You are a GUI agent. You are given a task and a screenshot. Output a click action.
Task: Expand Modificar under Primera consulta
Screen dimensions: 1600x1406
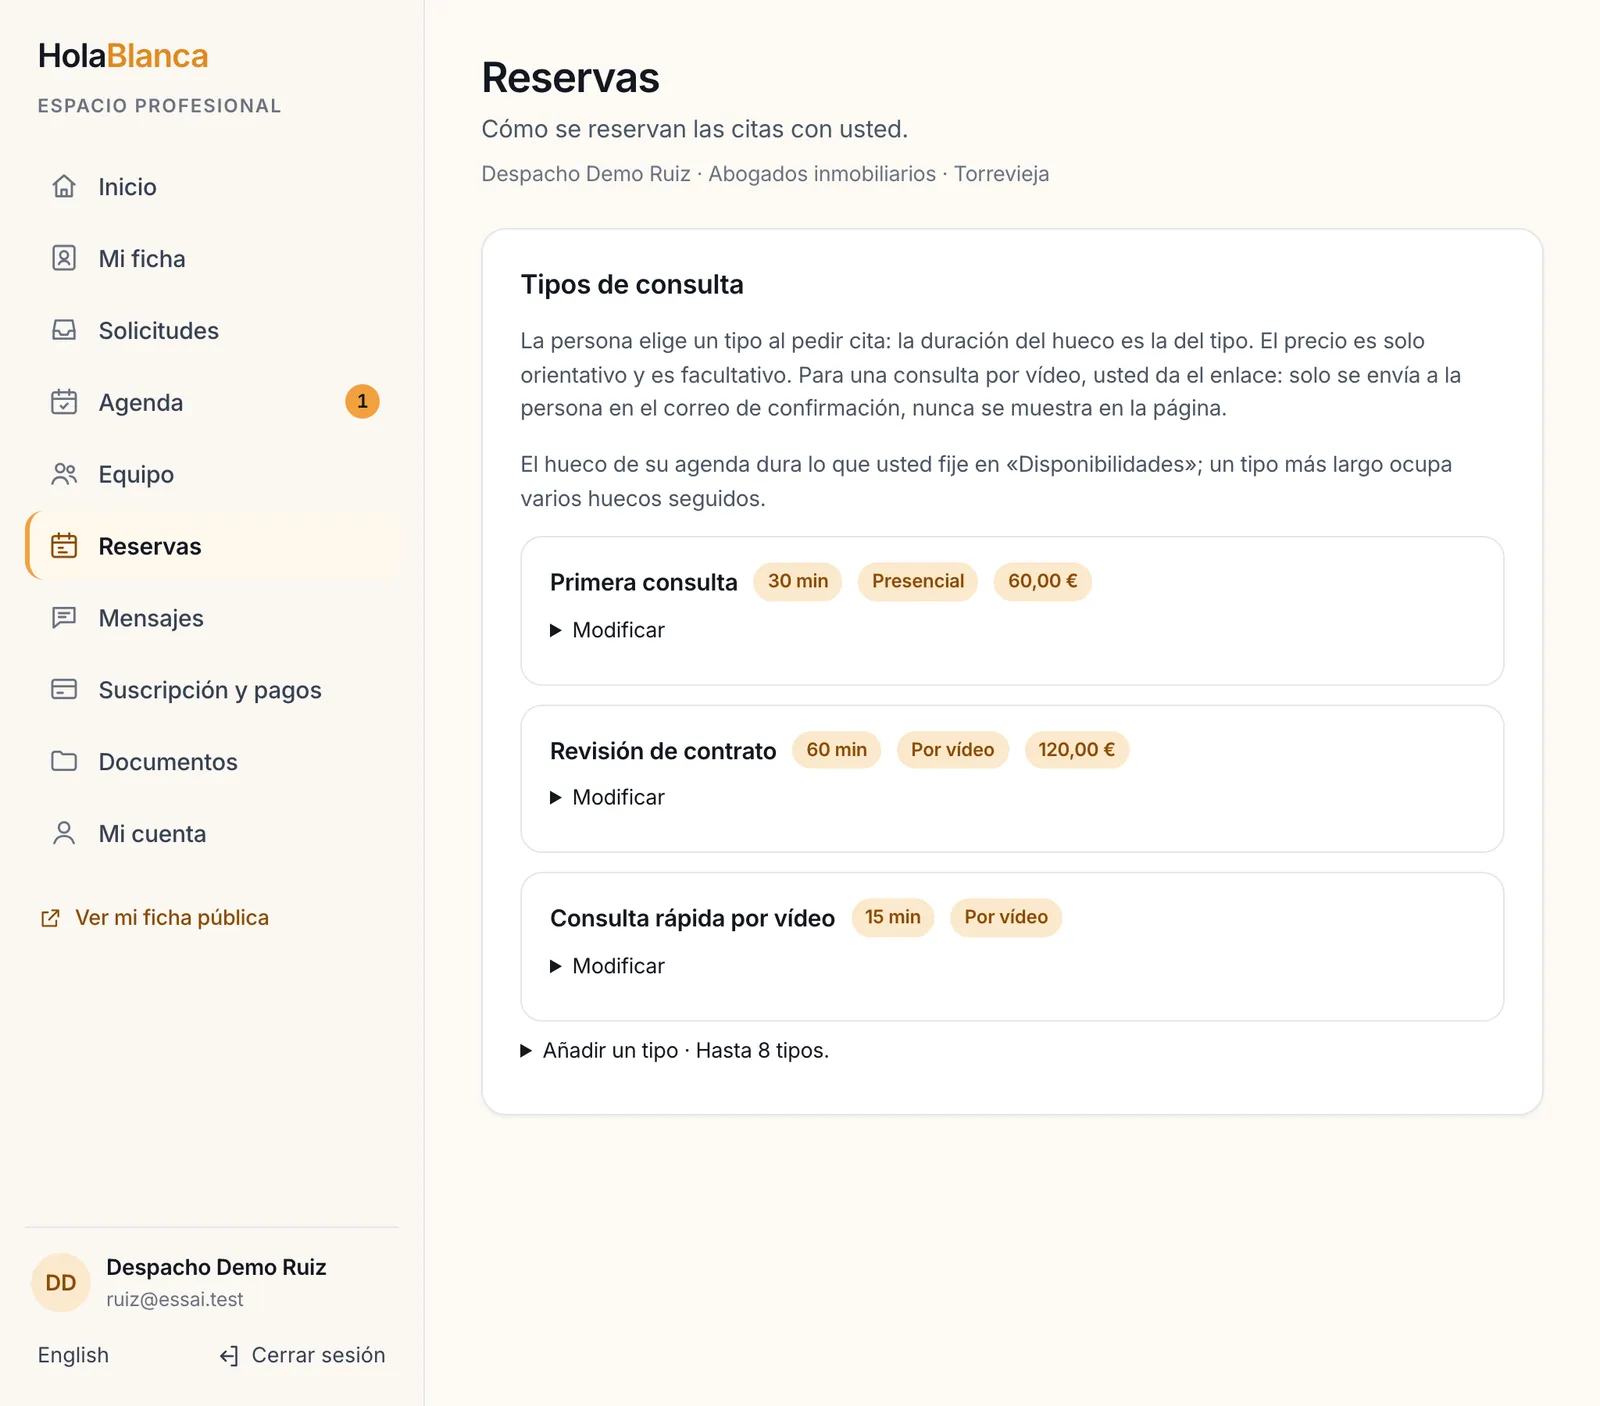click(x=607, y=630)
